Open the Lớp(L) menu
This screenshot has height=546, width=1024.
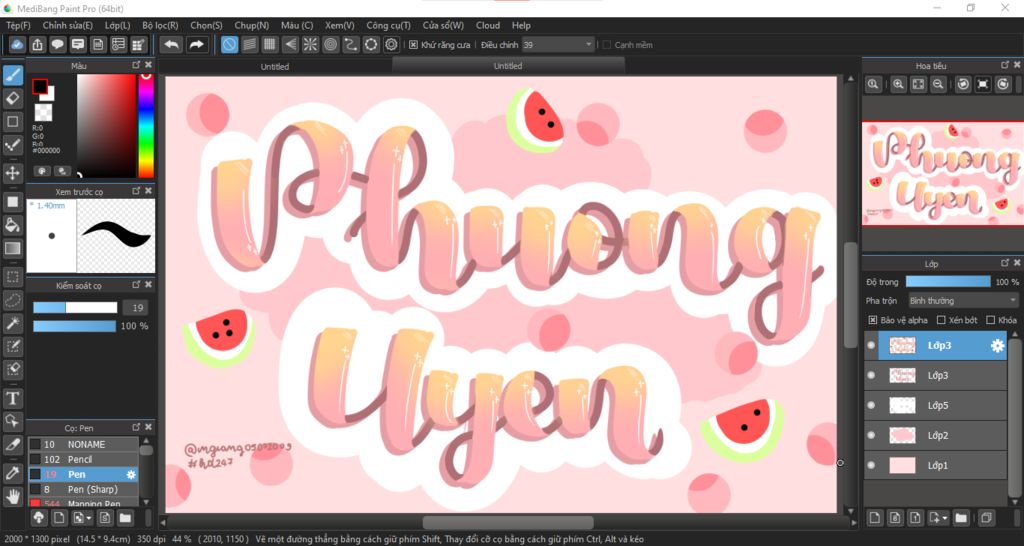(118, 25)
